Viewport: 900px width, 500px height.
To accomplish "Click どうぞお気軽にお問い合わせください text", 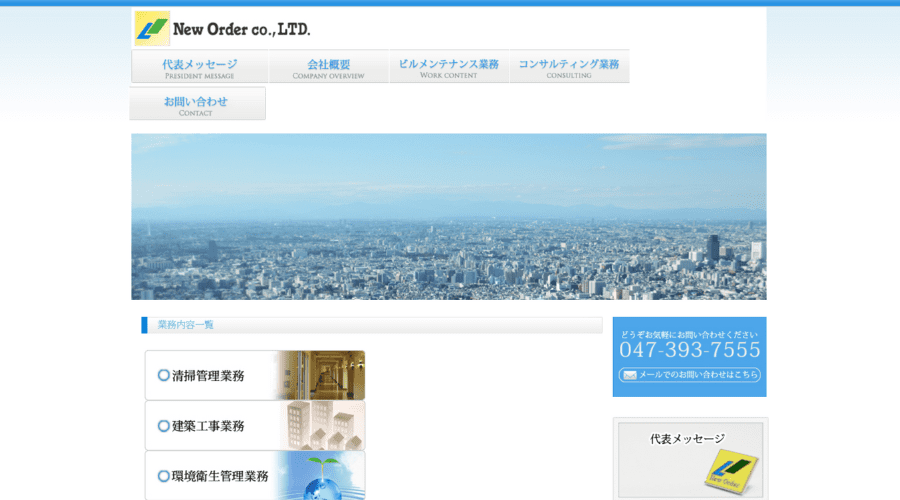I will click(x=689, y=334).
